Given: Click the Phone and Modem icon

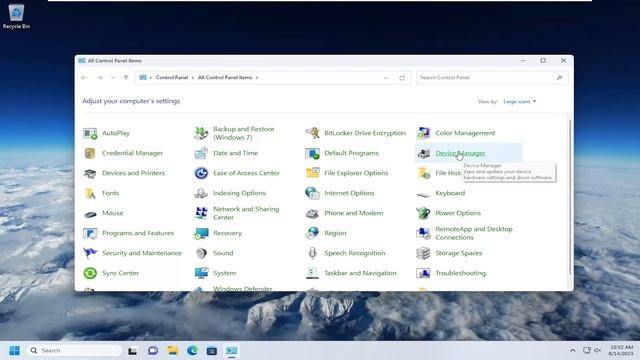Looking at the screenshot, I should click(x=312, y=213).
